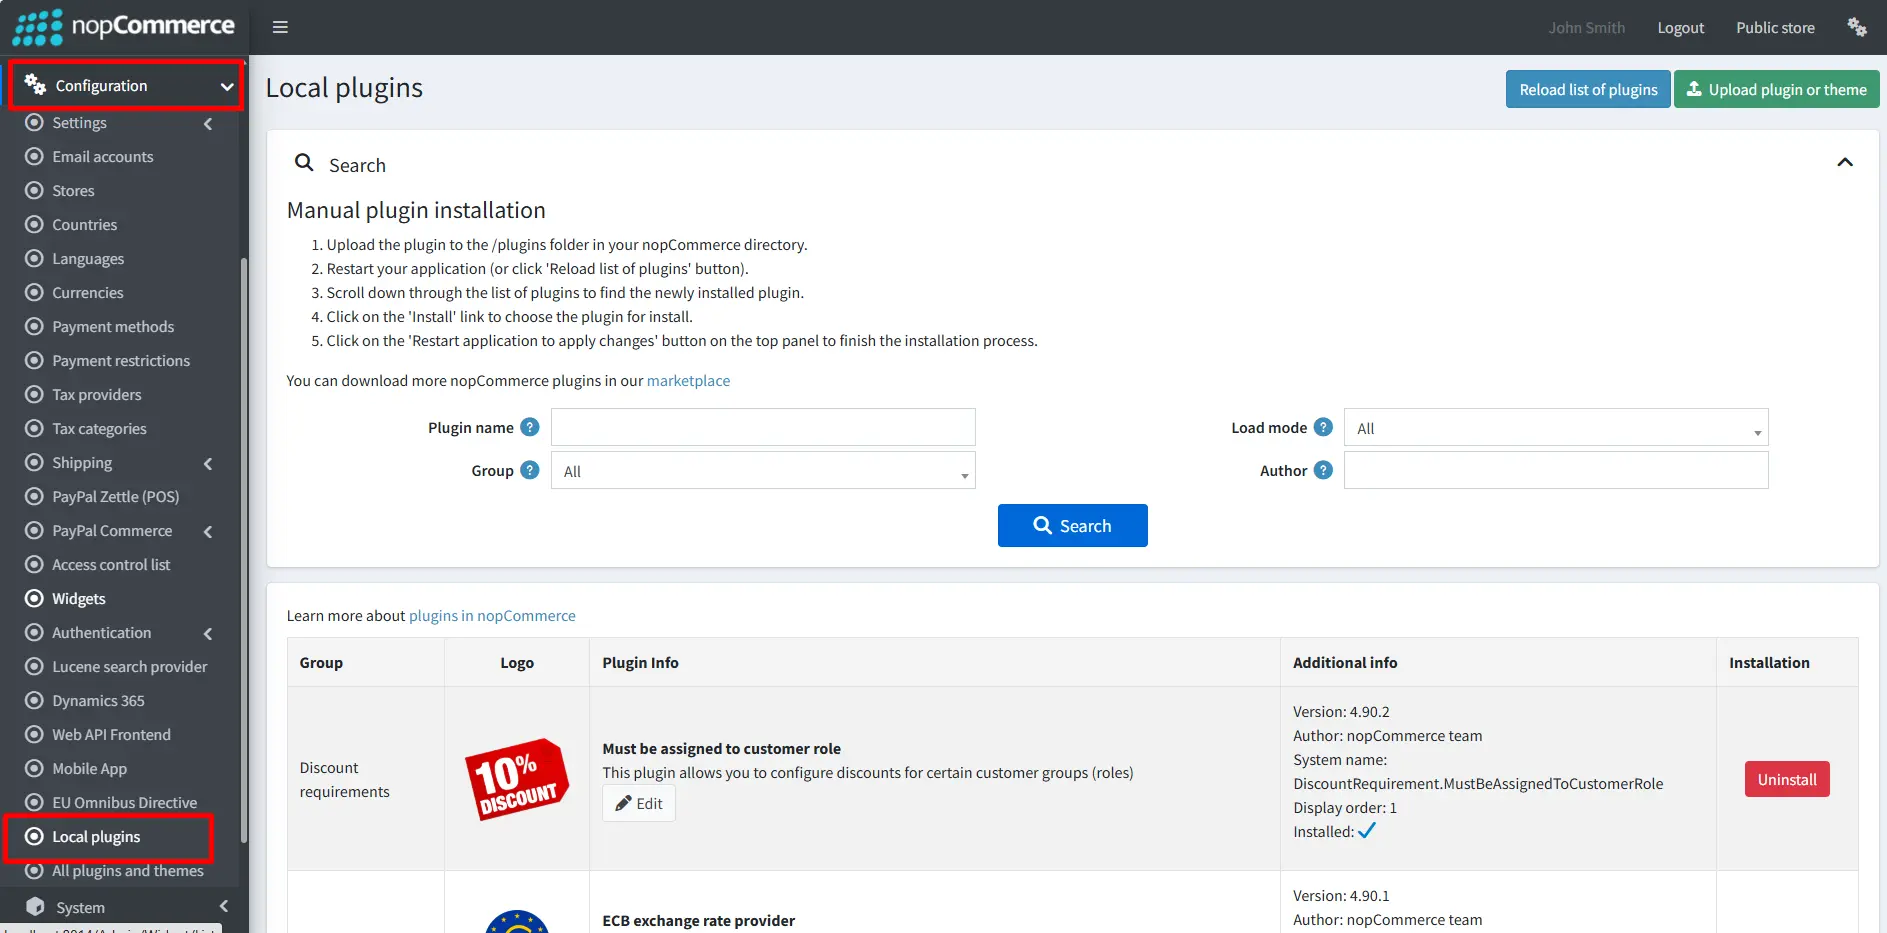The image size is (1887, 933).
Task: Open plugins in nopCommerce link
Action: coord(492,615)
